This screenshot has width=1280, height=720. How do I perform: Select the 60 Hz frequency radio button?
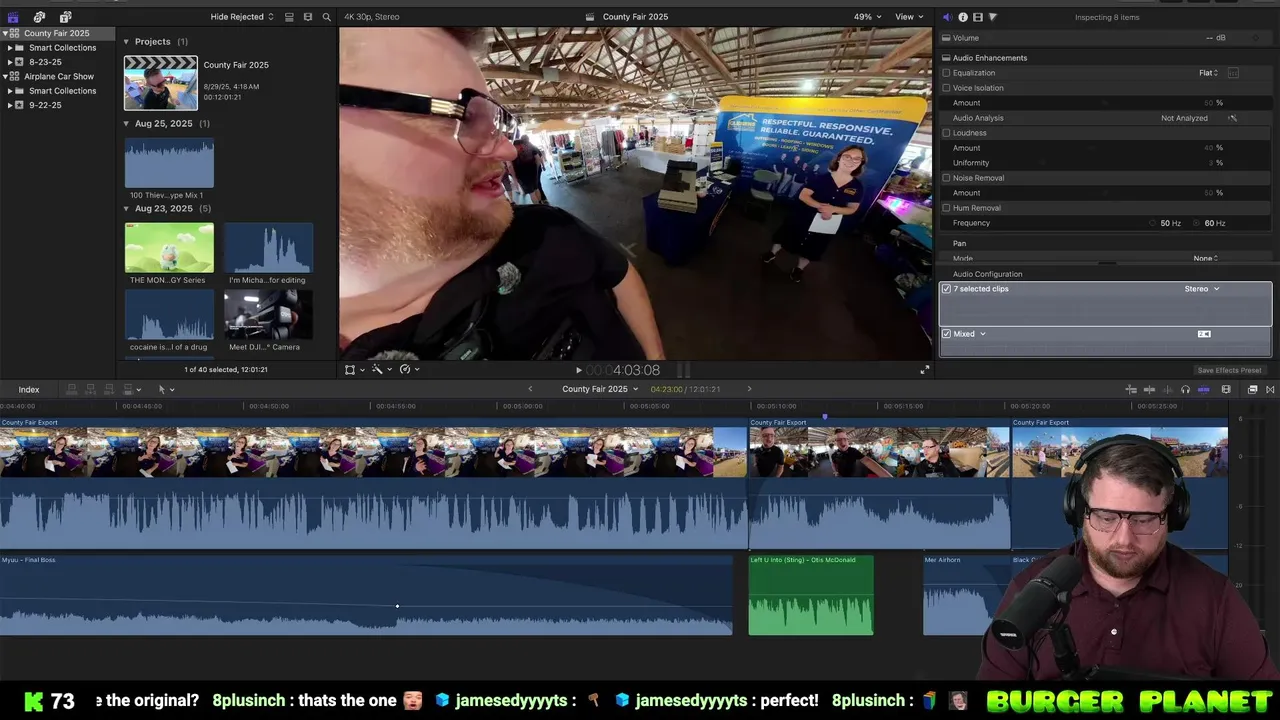1197,223
